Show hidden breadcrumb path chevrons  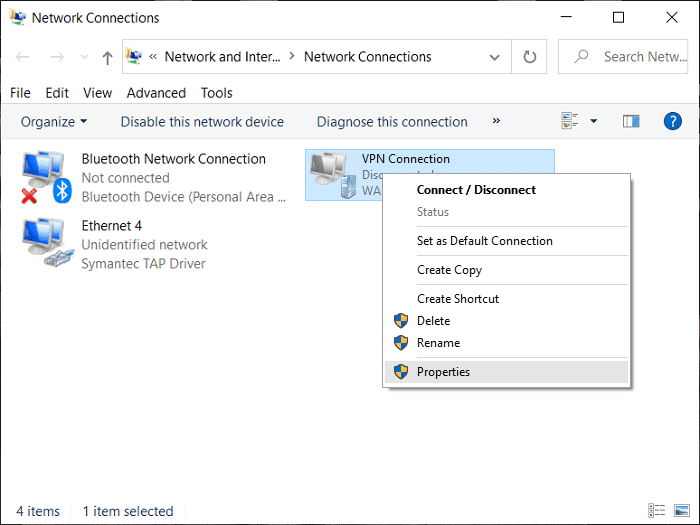coord(153,57)
